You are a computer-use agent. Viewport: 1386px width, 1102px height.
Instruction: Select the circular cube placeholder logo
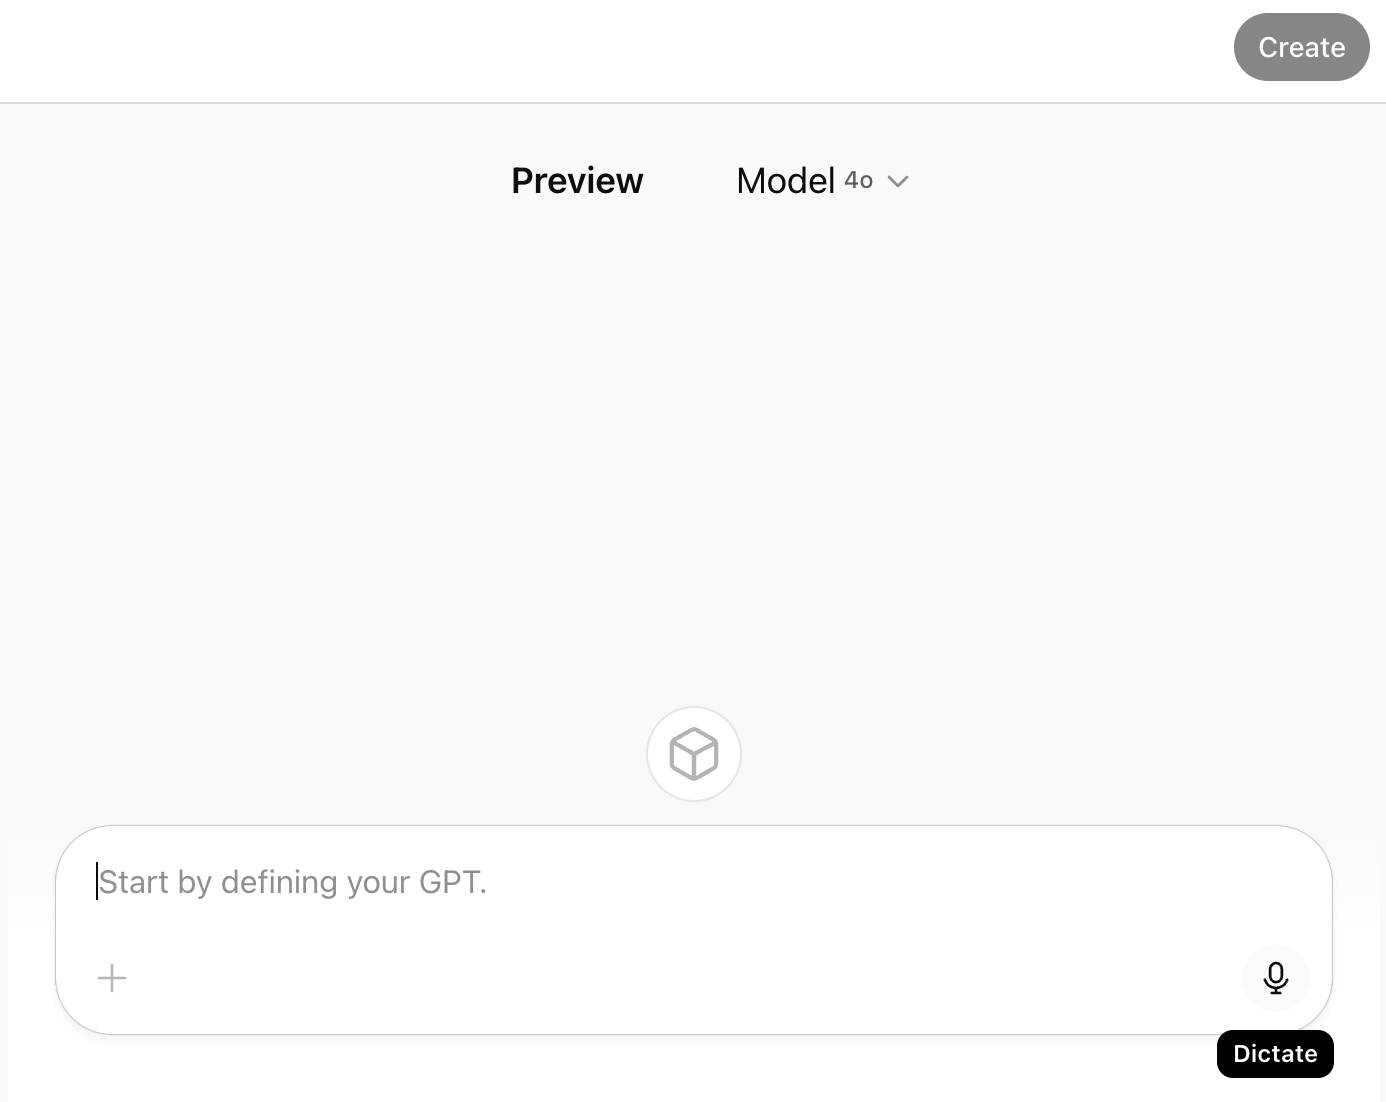tap(694, 754)
